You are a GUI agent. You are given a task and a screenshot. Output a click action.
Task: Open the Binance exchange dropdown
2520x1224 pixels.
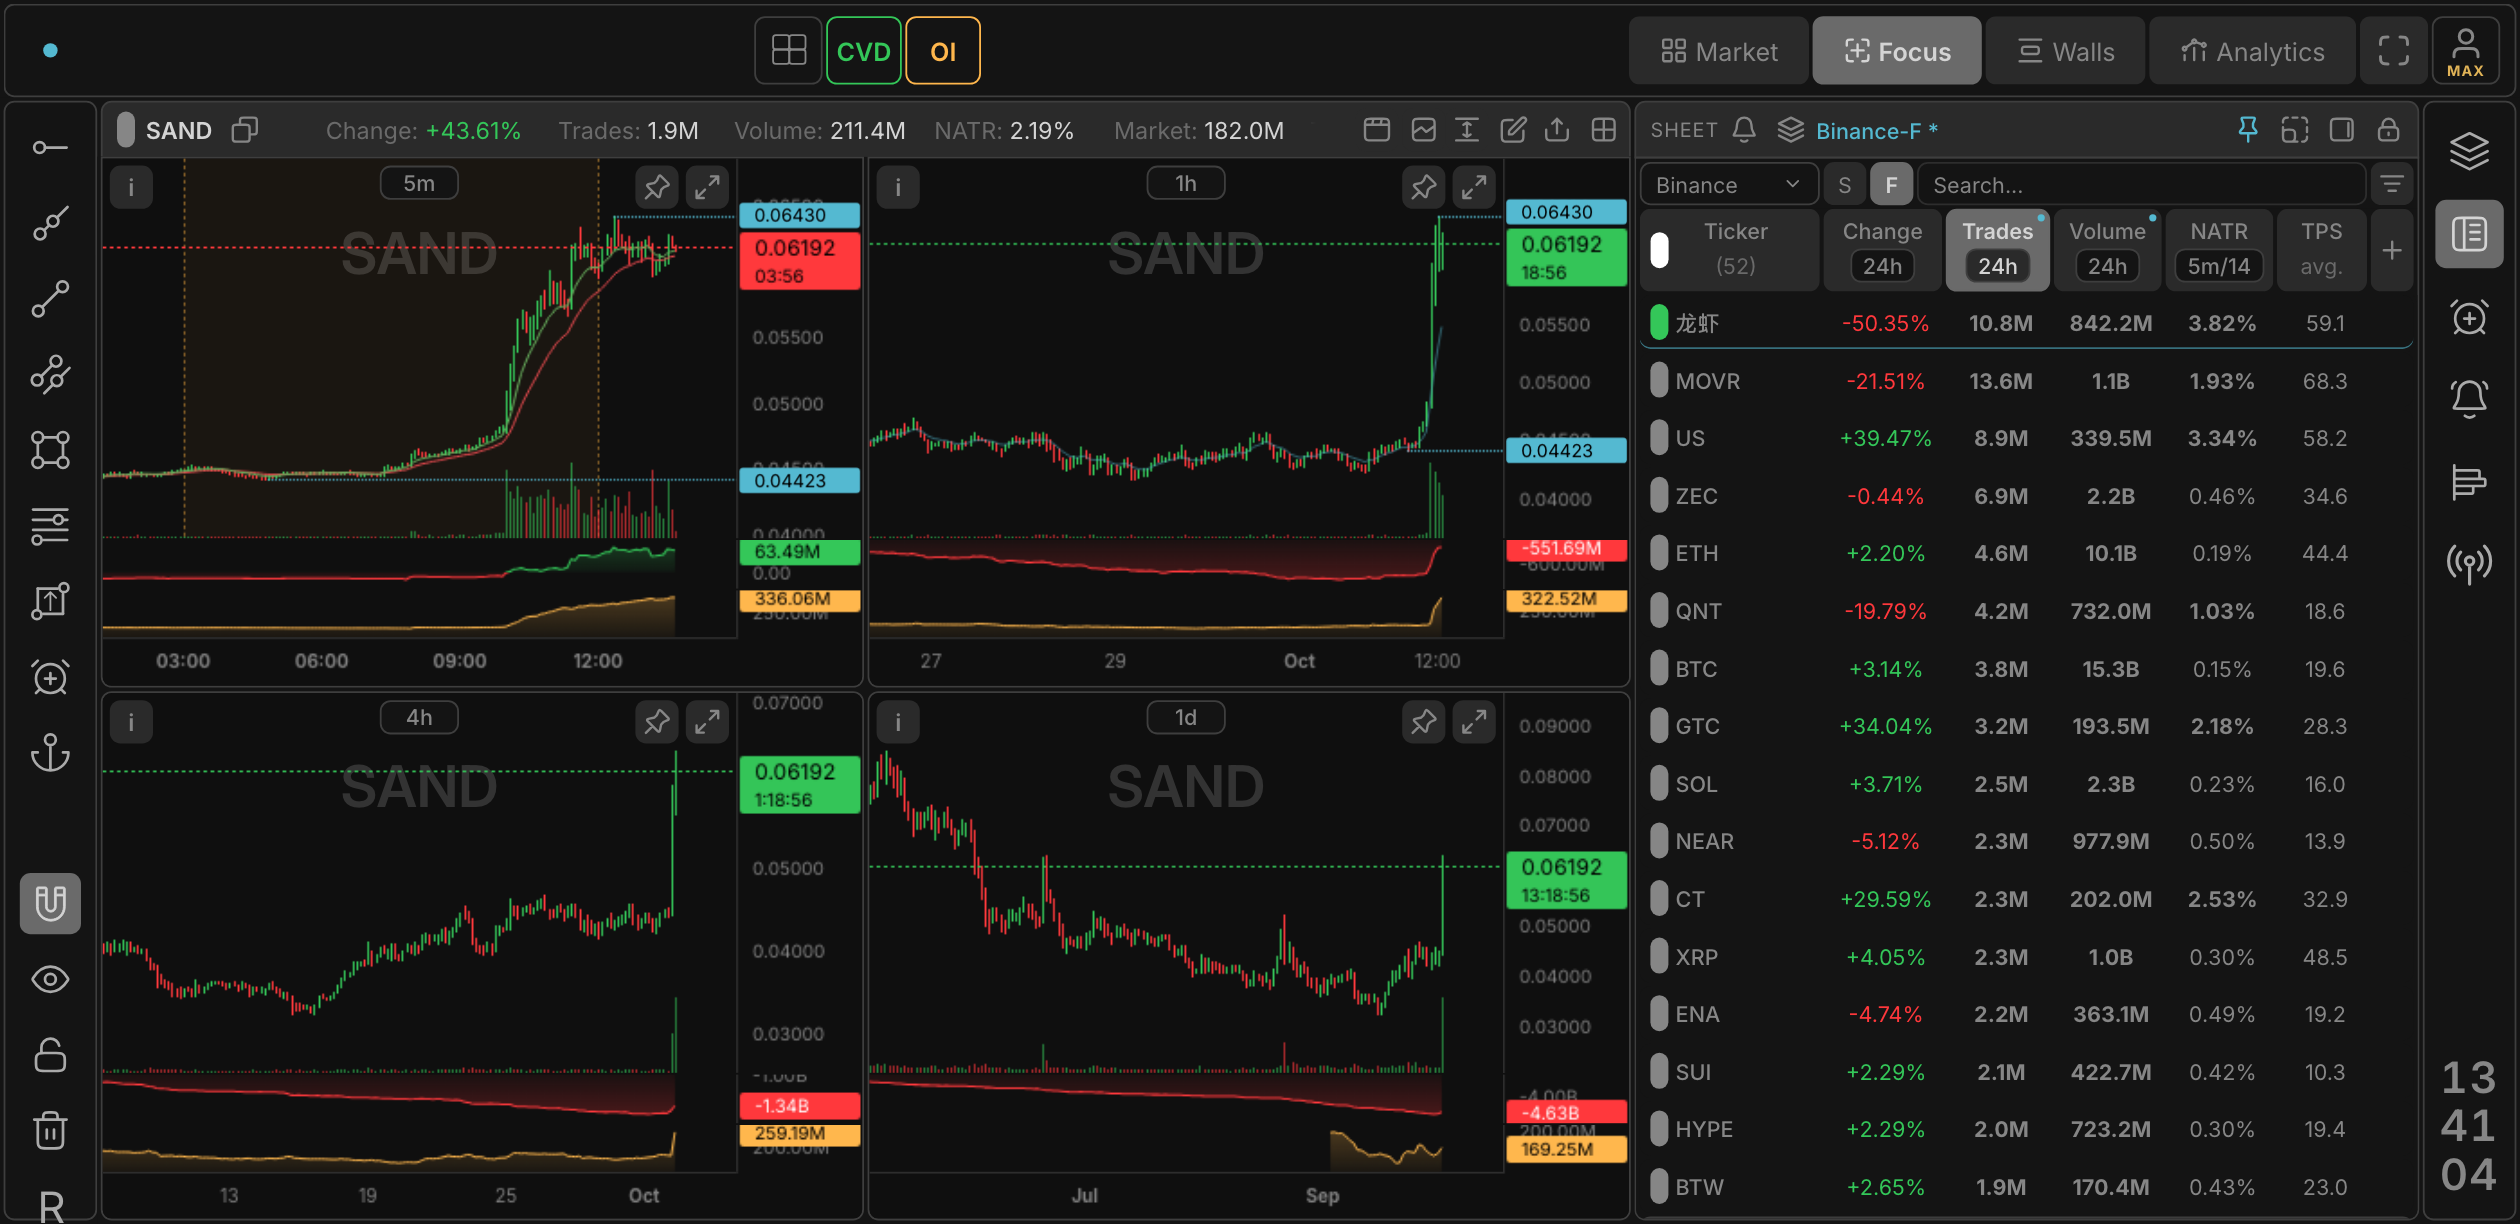point(1729,185)
